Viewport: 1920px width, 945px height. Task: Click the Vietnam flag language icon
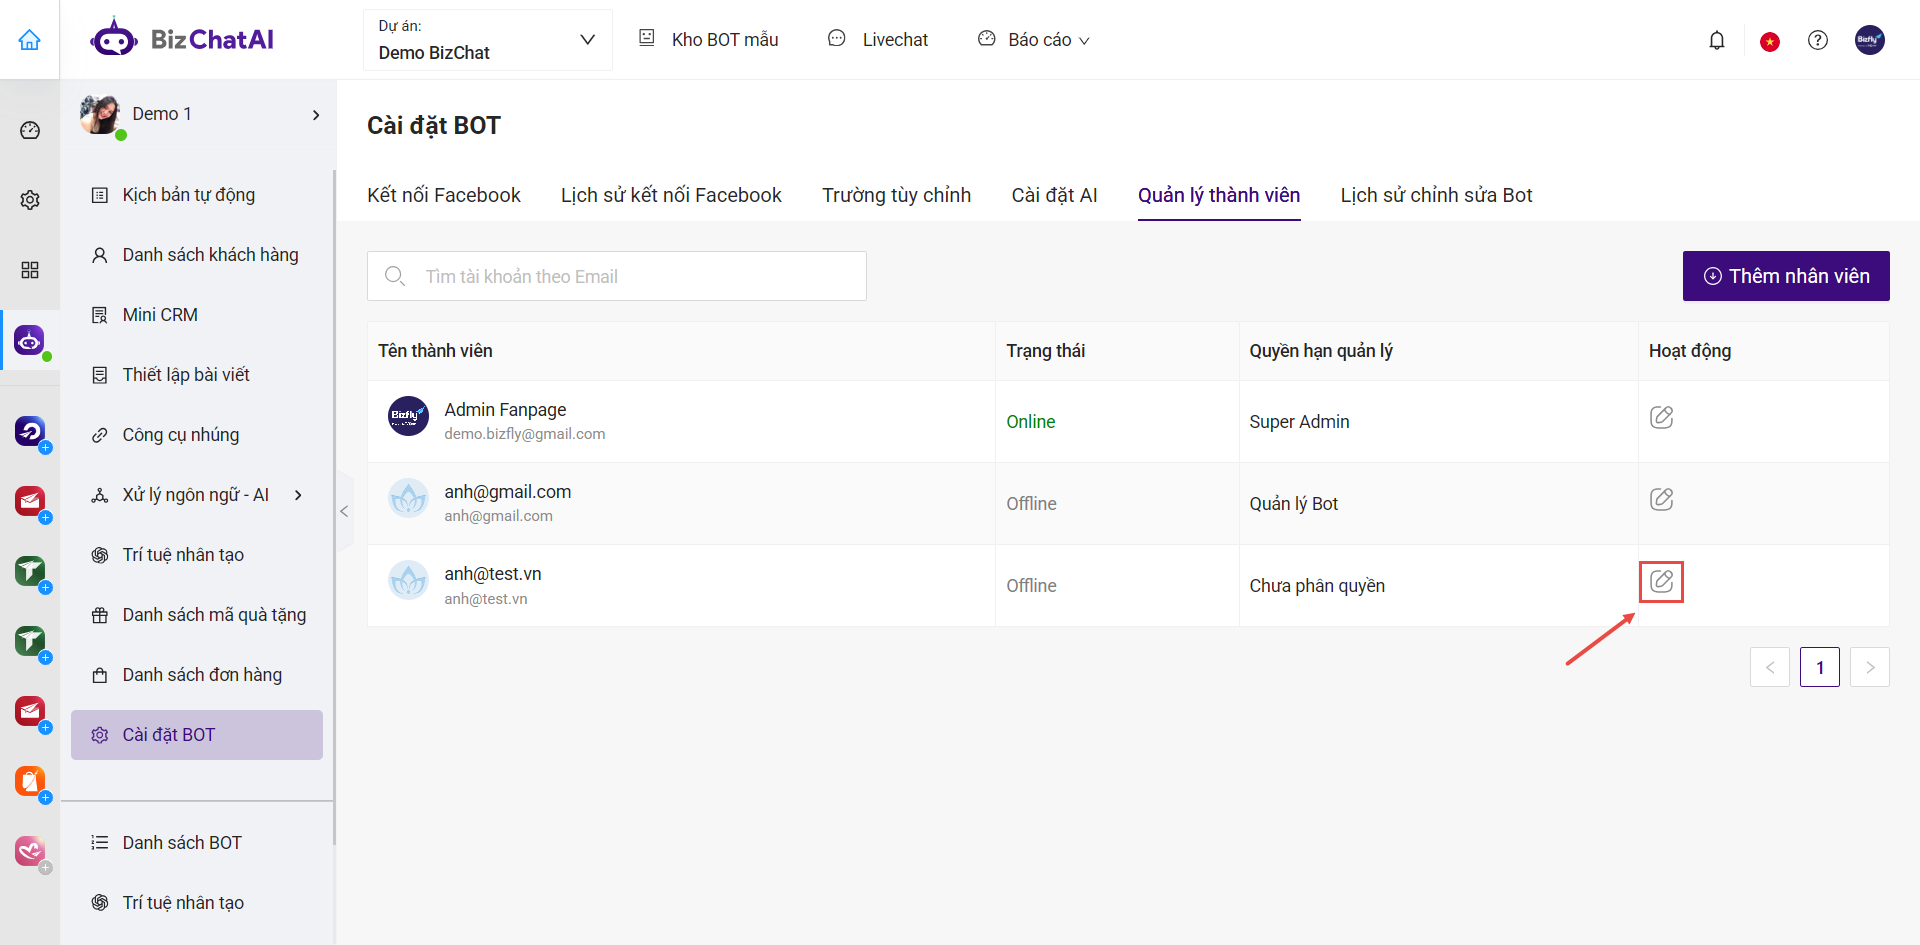(x=1769, y=41)
